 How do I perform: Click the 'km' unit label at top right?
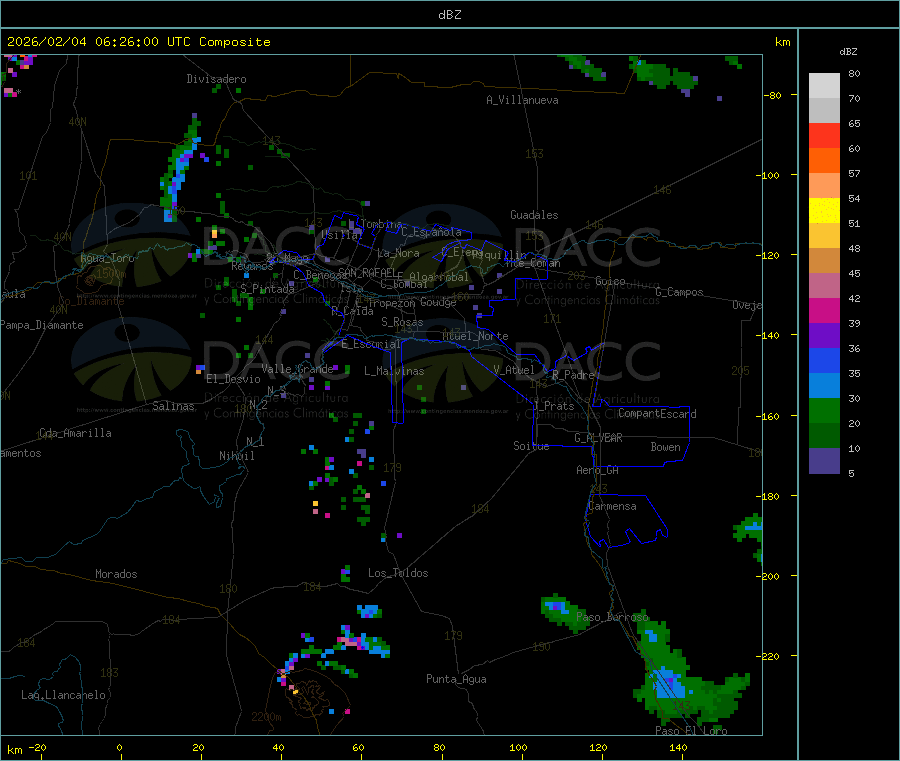point(783,42)
